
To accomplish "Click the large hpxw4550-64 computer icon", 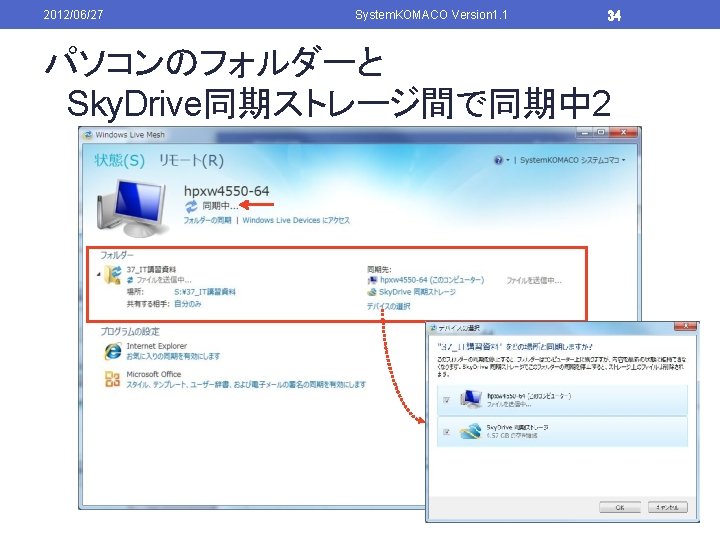I will (x=131, y=208).
